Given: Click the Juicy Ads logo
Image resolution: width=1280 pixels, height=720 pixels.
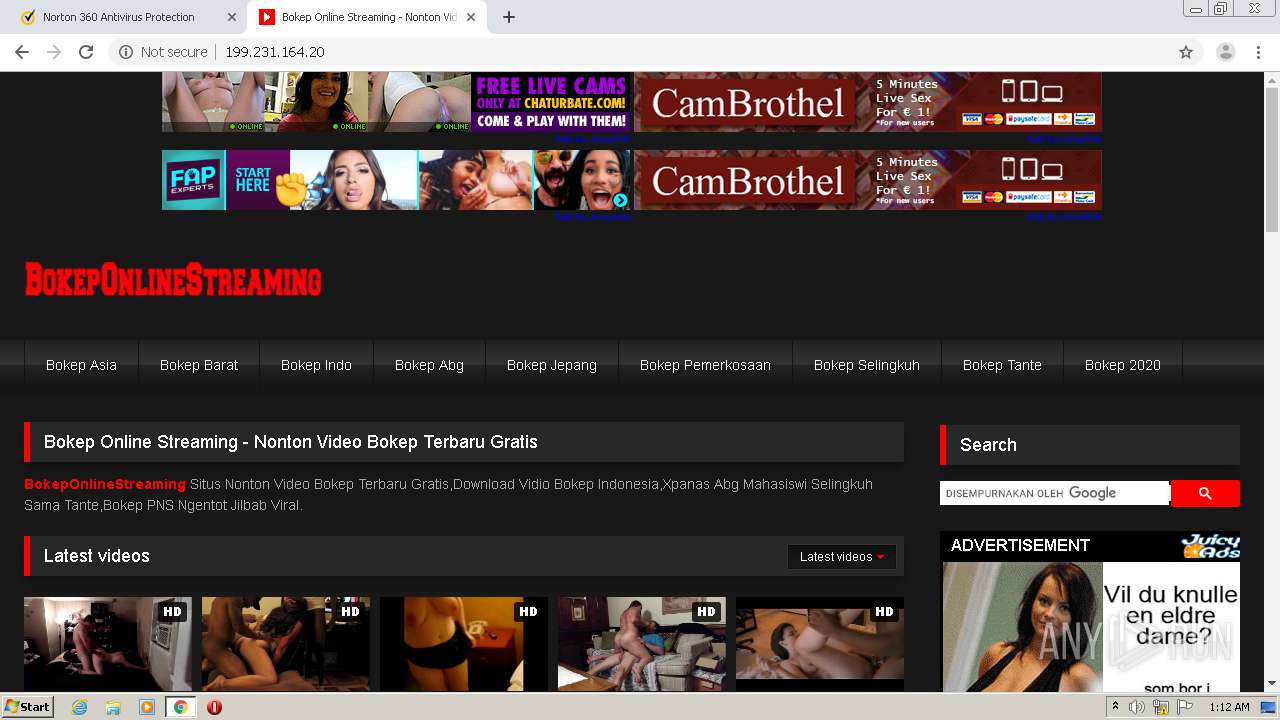Looking at the screenshot, I should 1210,546.
